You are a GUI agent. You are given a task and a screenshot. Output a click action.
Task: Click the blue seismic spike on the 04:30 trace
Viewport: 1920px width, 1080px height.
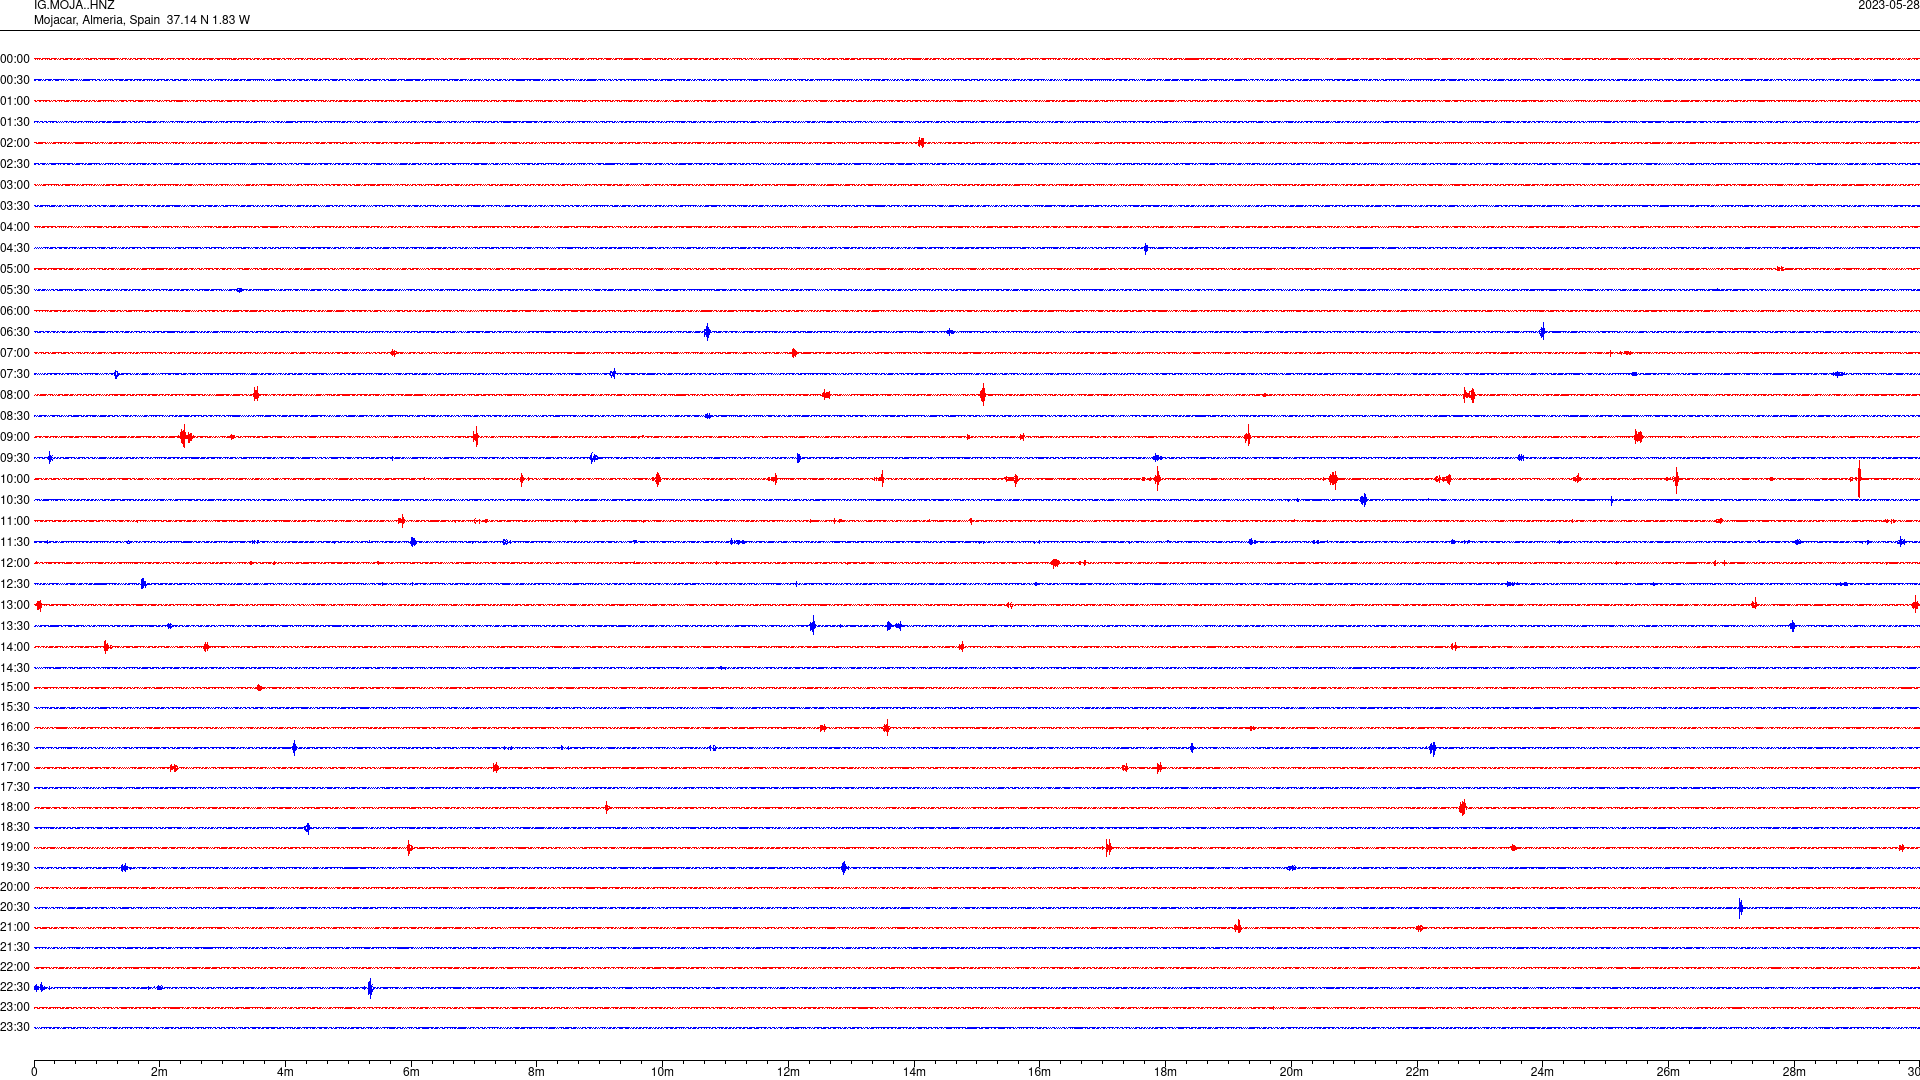pyautogui.click(x=1146, y=248)
